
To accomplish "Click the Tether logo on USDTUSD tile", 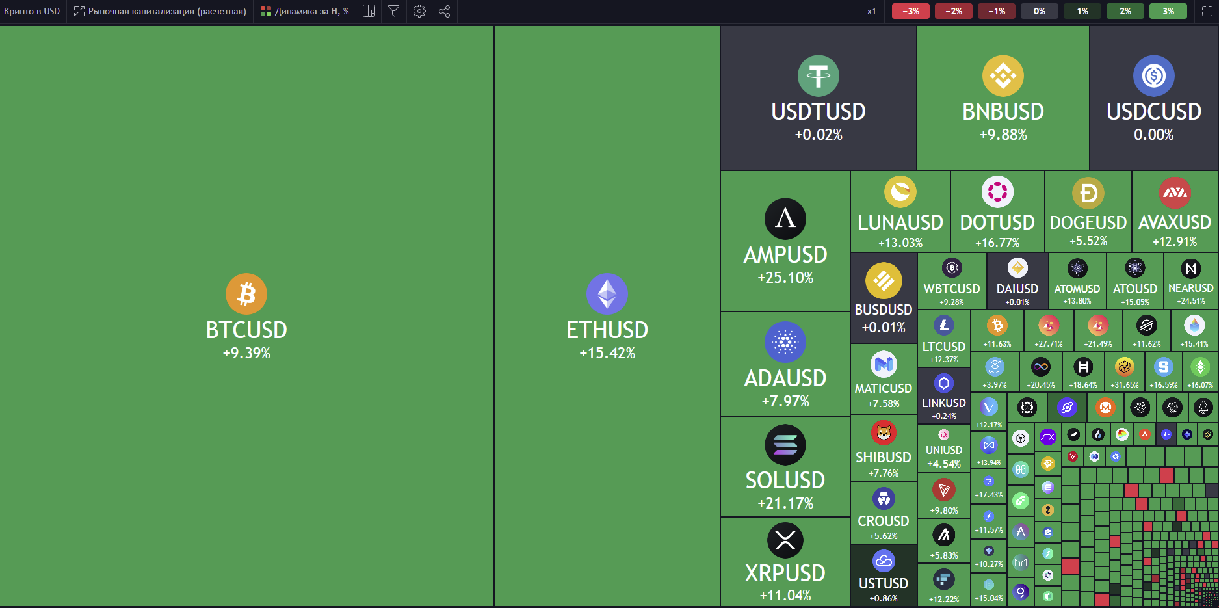I will (818, 76).
